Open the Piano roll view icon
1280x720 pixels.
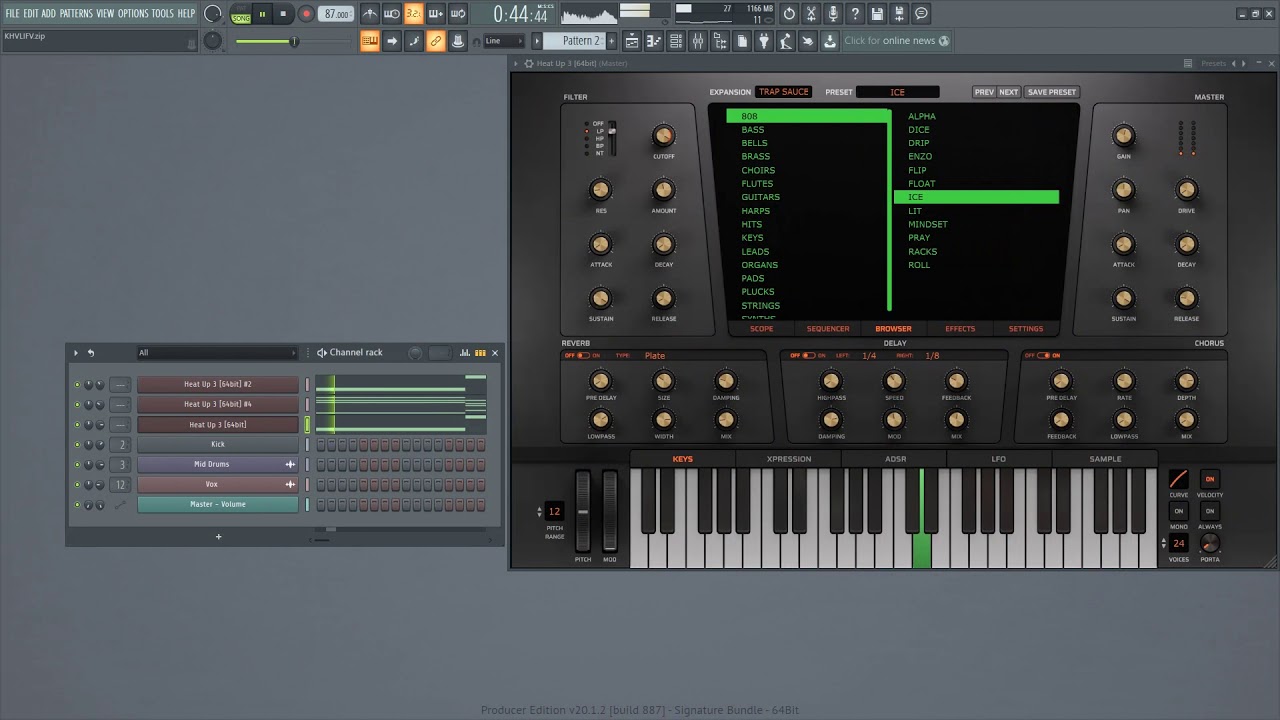pyautogui.click(x=654, y=41)
